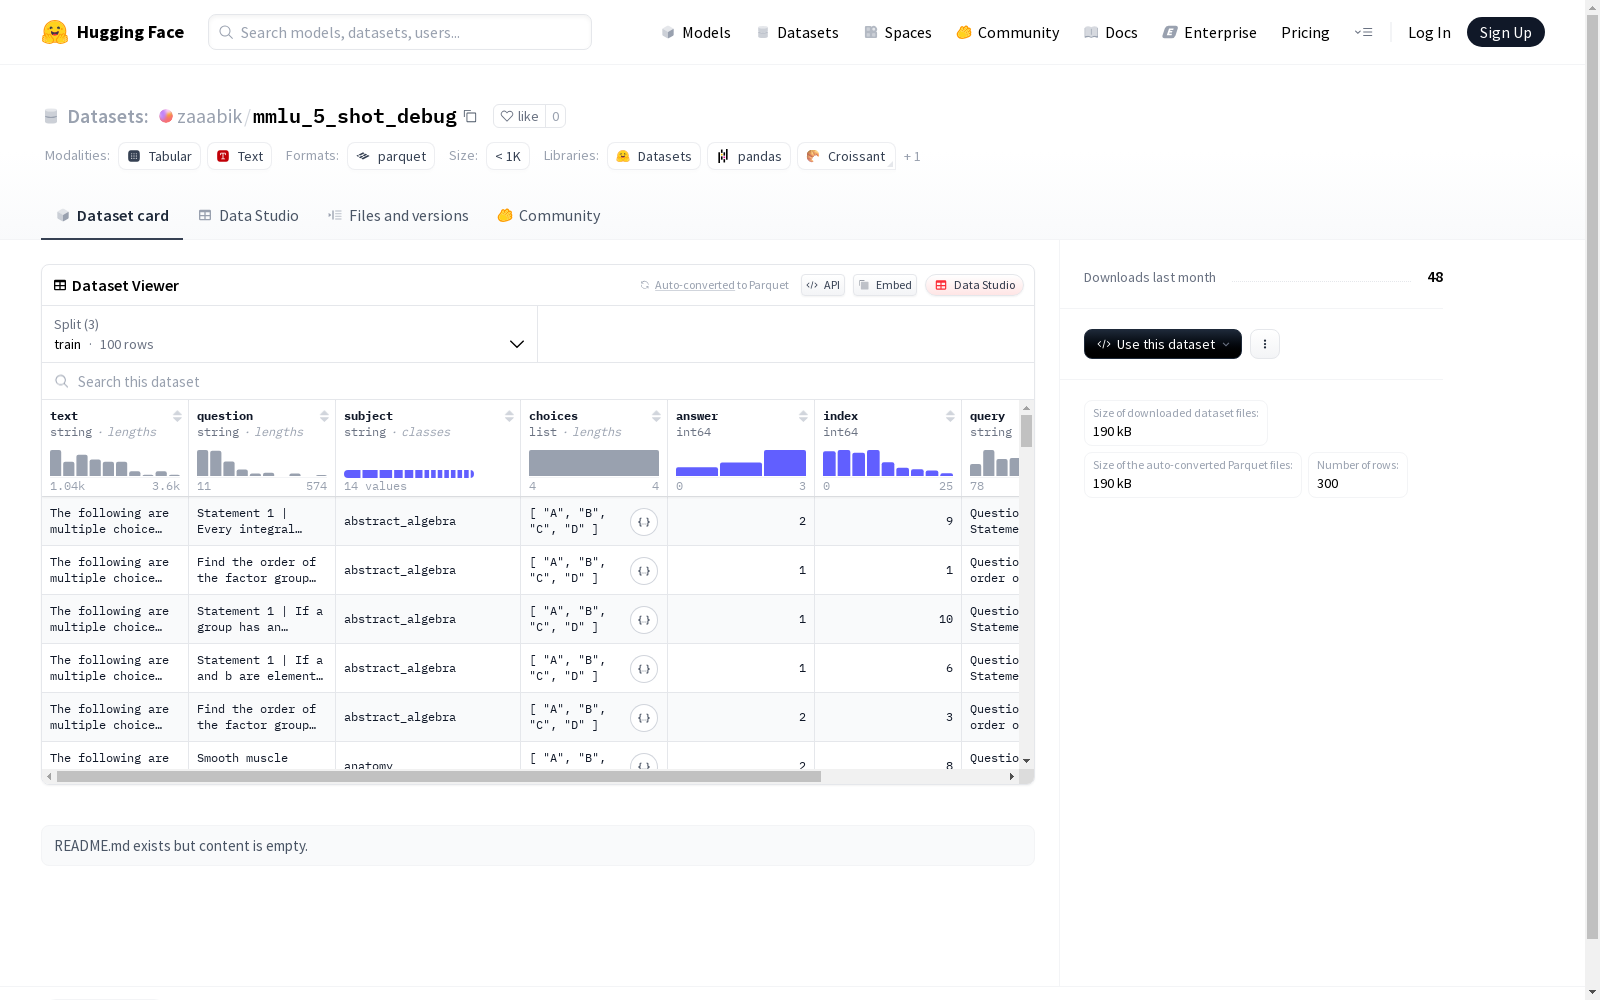Sort by the text column
This screenshot has height=1000, width=1600.
coord(177,416)
